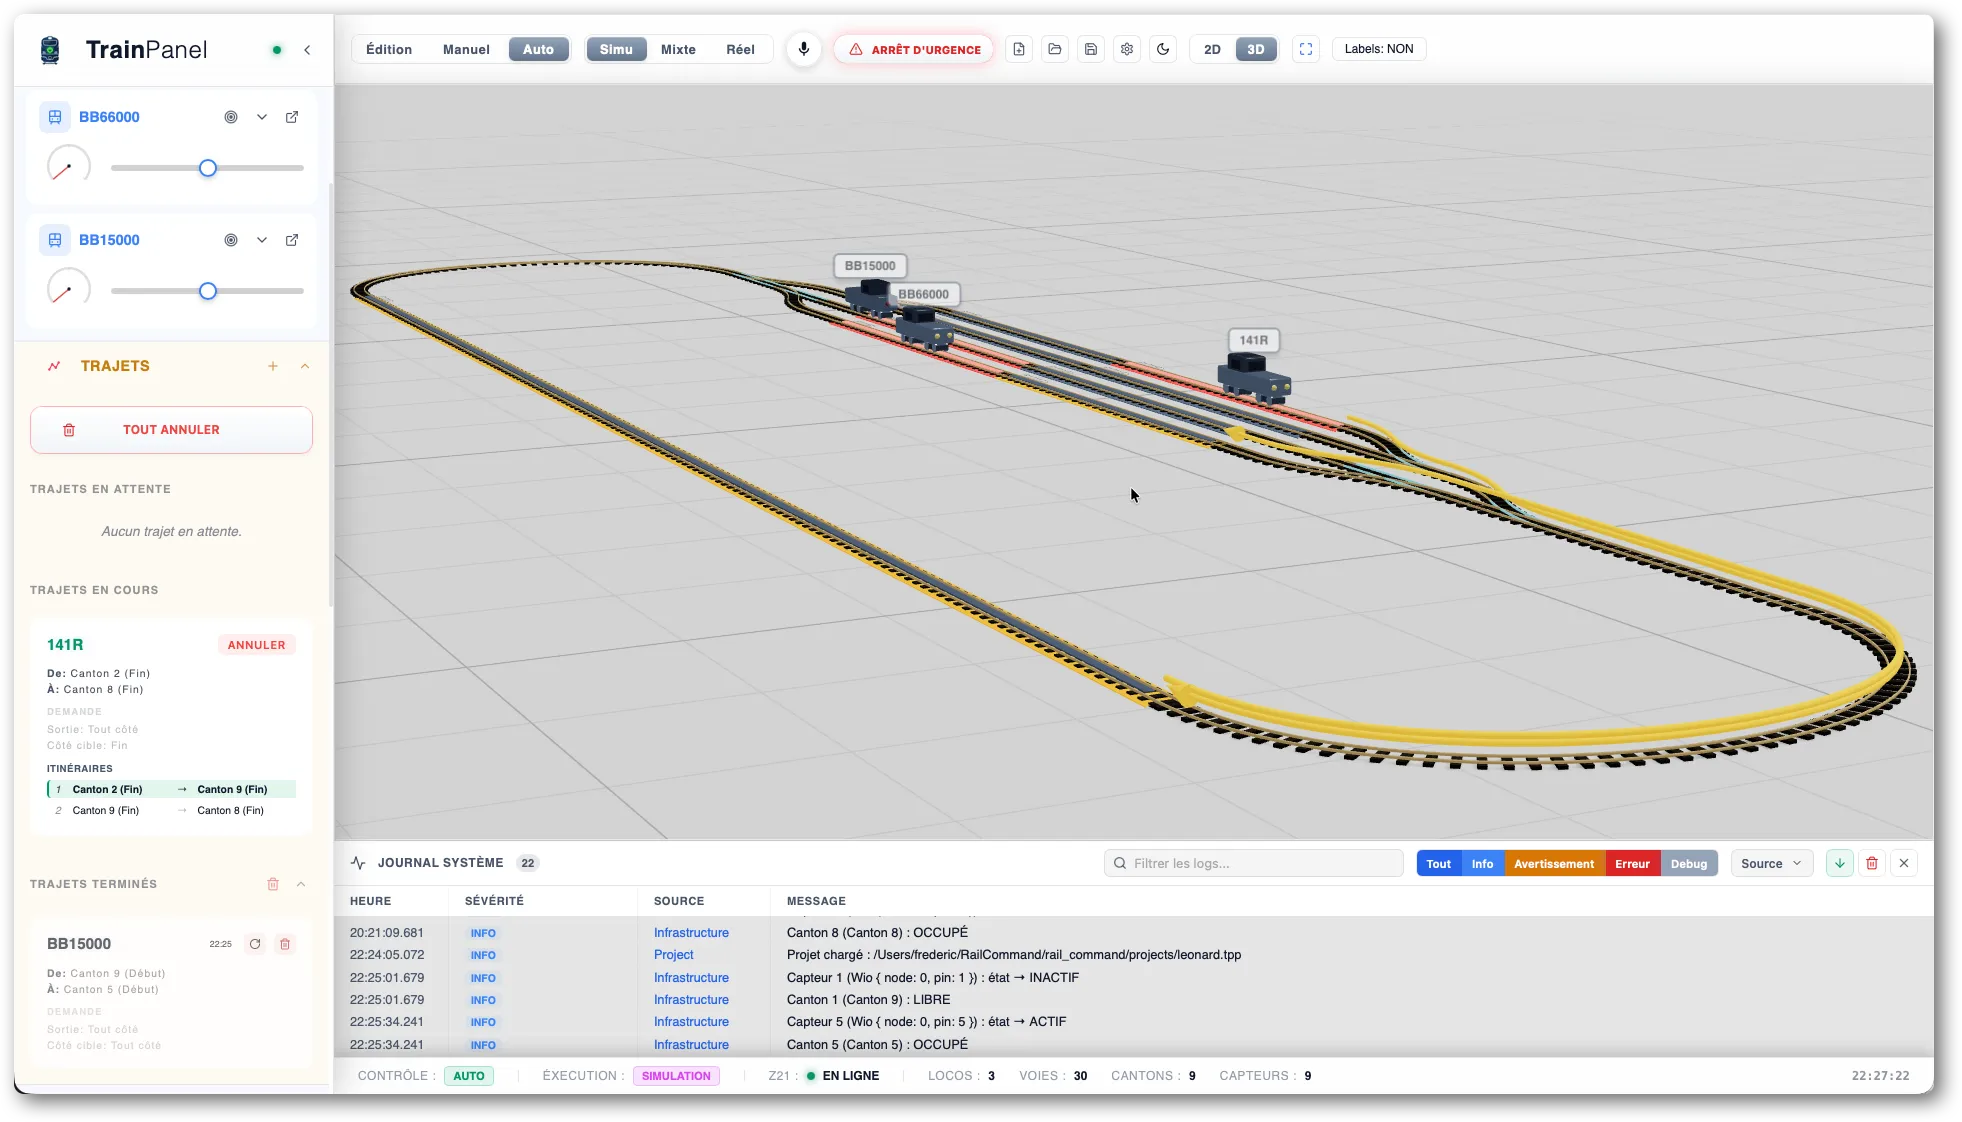The image size is (1962, 1122).
Task: Filter logs by Avertissement tab
Action: click(1554, 863)
